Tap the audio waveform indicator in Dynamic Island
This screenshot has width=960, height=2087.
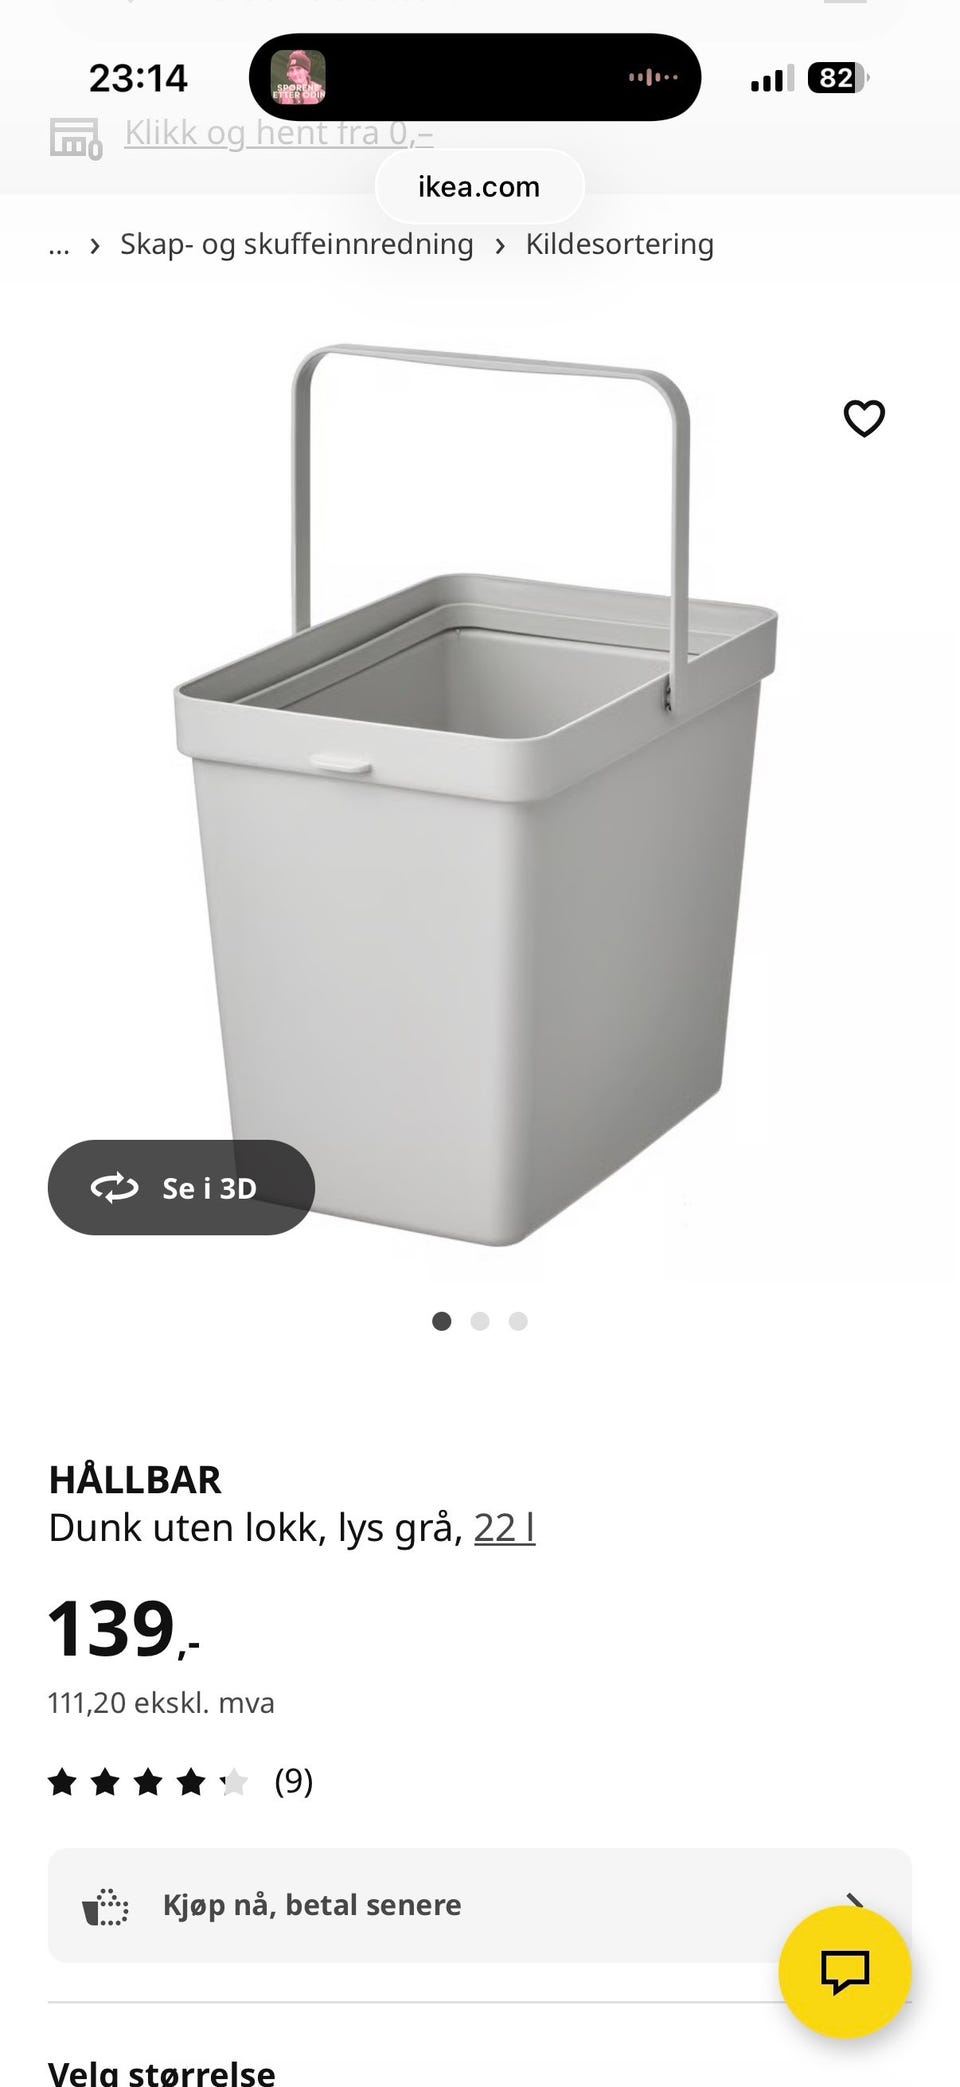654,77
